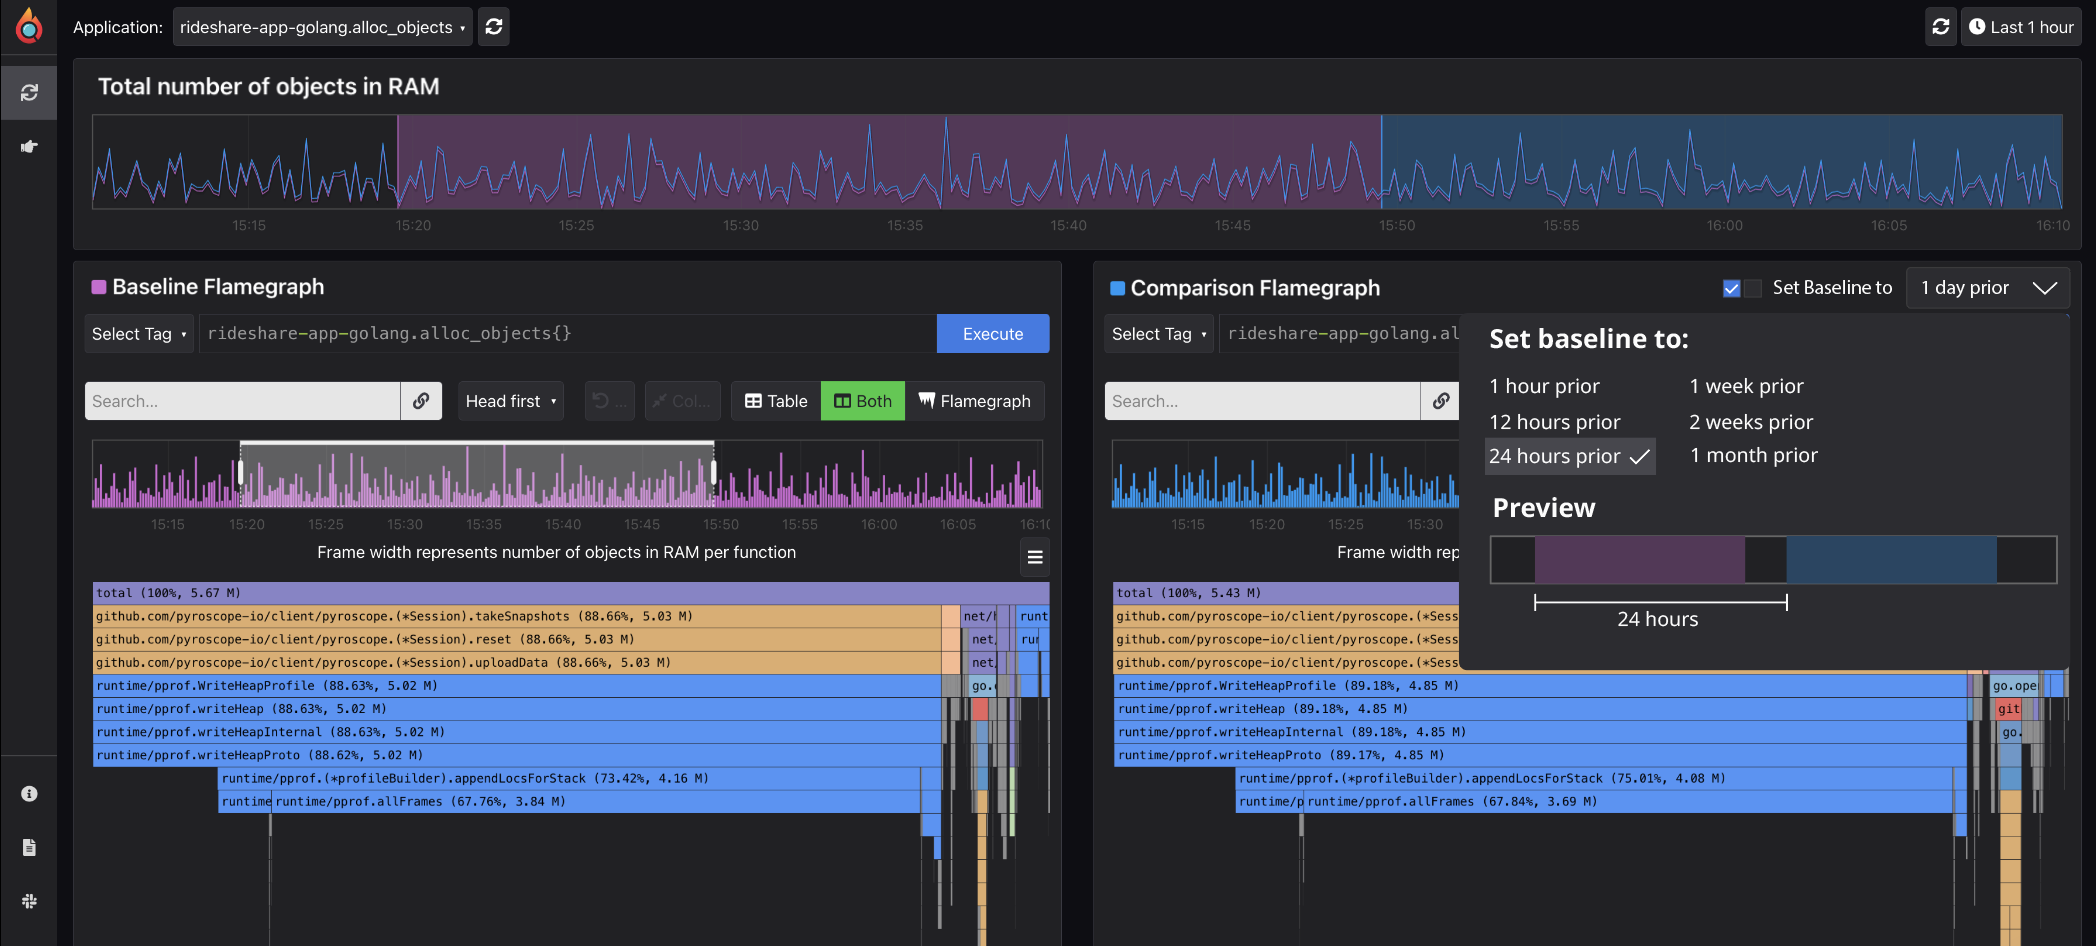Click the documentation icon in the sidebar
2096x946 pixels.
28,847
